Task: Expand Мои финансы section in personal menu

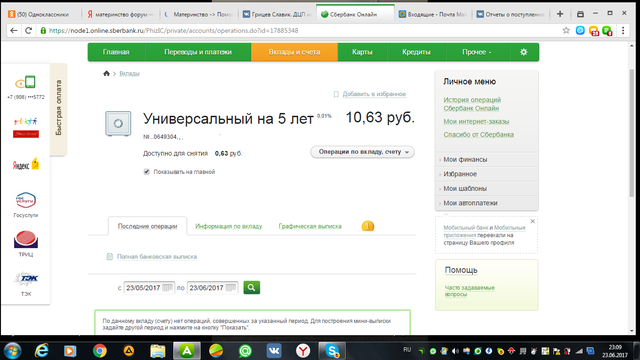Action: [x=465, y=159]
